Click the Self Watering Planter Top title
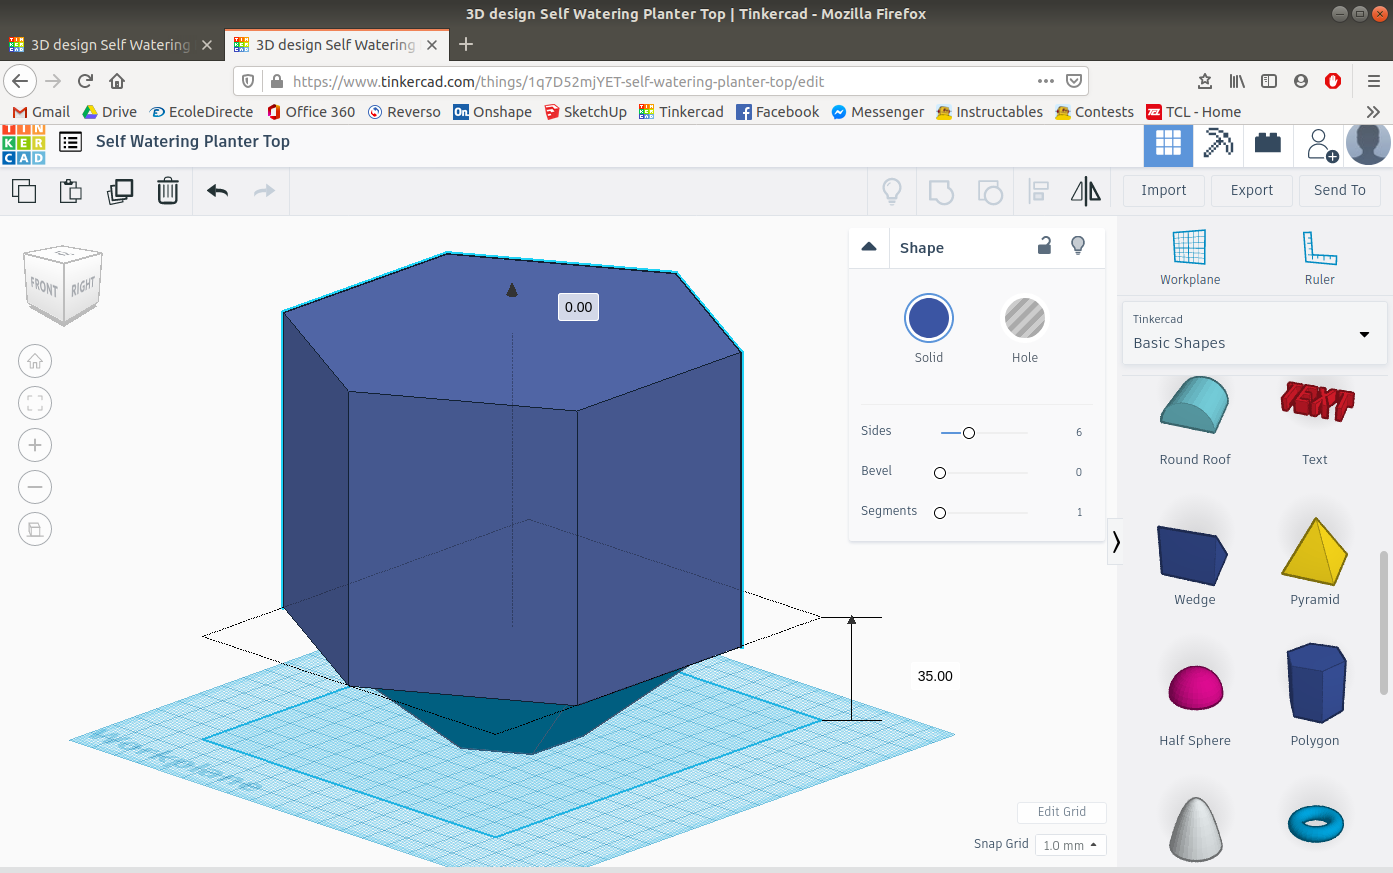Viewport: 1393px width, 873px height. [193, 141]
